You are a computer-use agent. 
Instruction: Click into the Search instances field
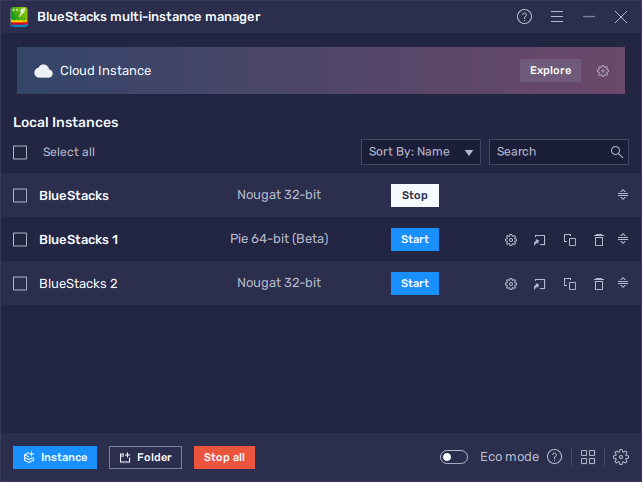click(x=550, y=152)
